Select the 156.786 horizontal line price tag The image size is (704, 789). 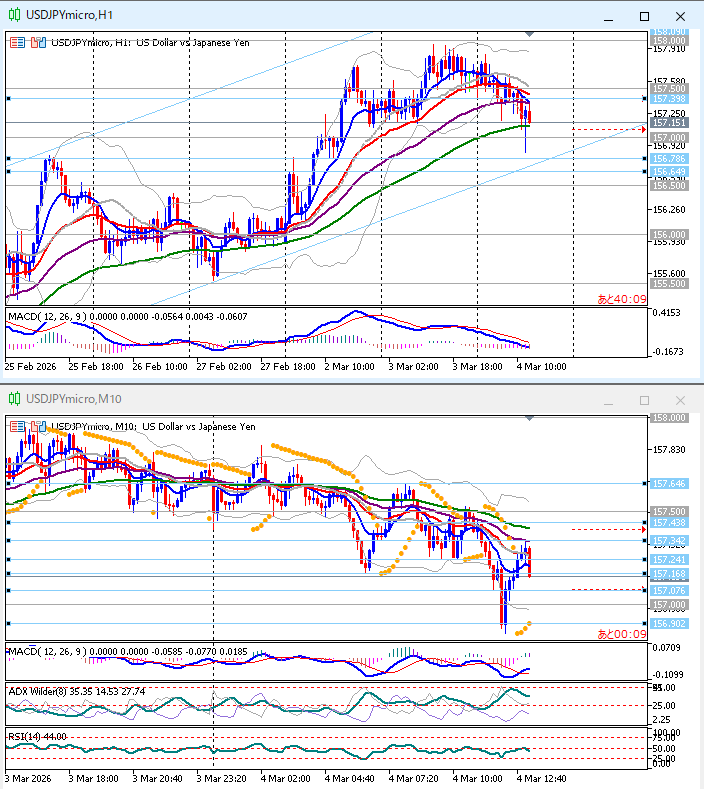(668, 159)
